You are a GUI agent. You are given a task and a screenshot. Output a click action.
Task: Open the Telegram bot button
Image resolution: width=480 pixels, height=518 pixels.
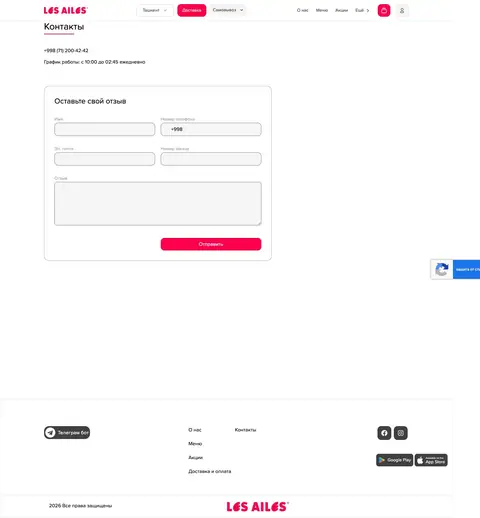[x=67, y=432]
